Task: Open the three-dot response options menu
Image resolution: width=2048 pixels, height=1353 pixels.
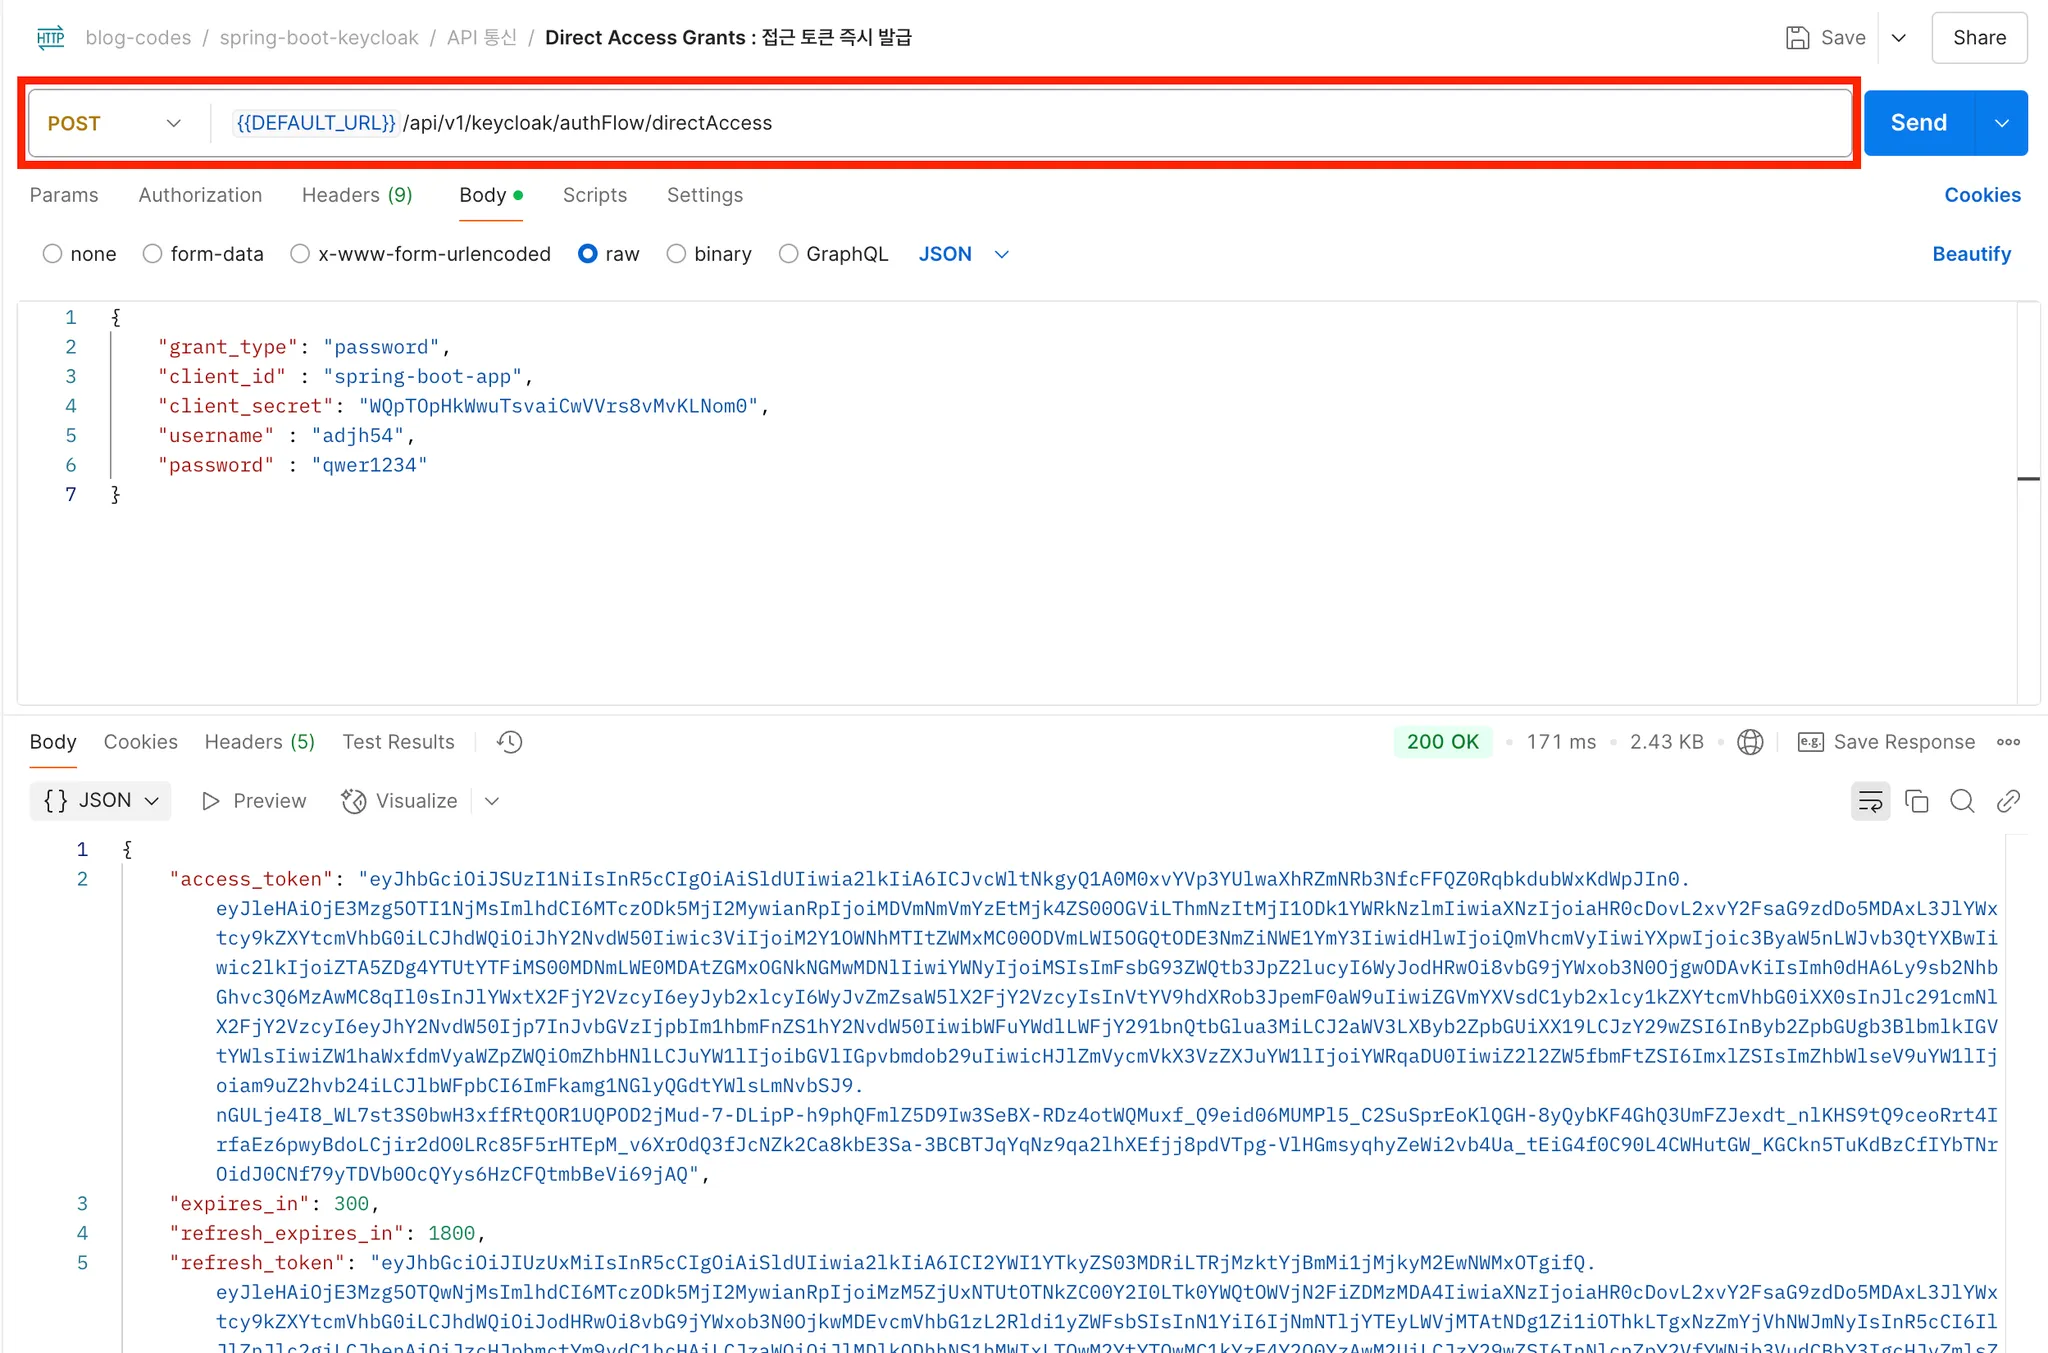Action: point(2008,742)
